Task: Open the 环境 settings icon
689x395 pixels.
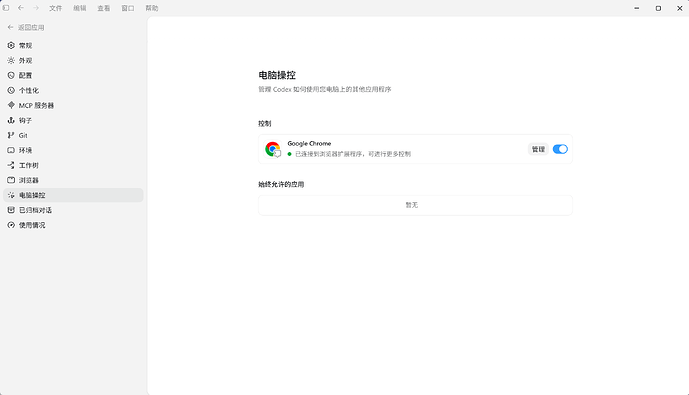Action: pos(11,150)
